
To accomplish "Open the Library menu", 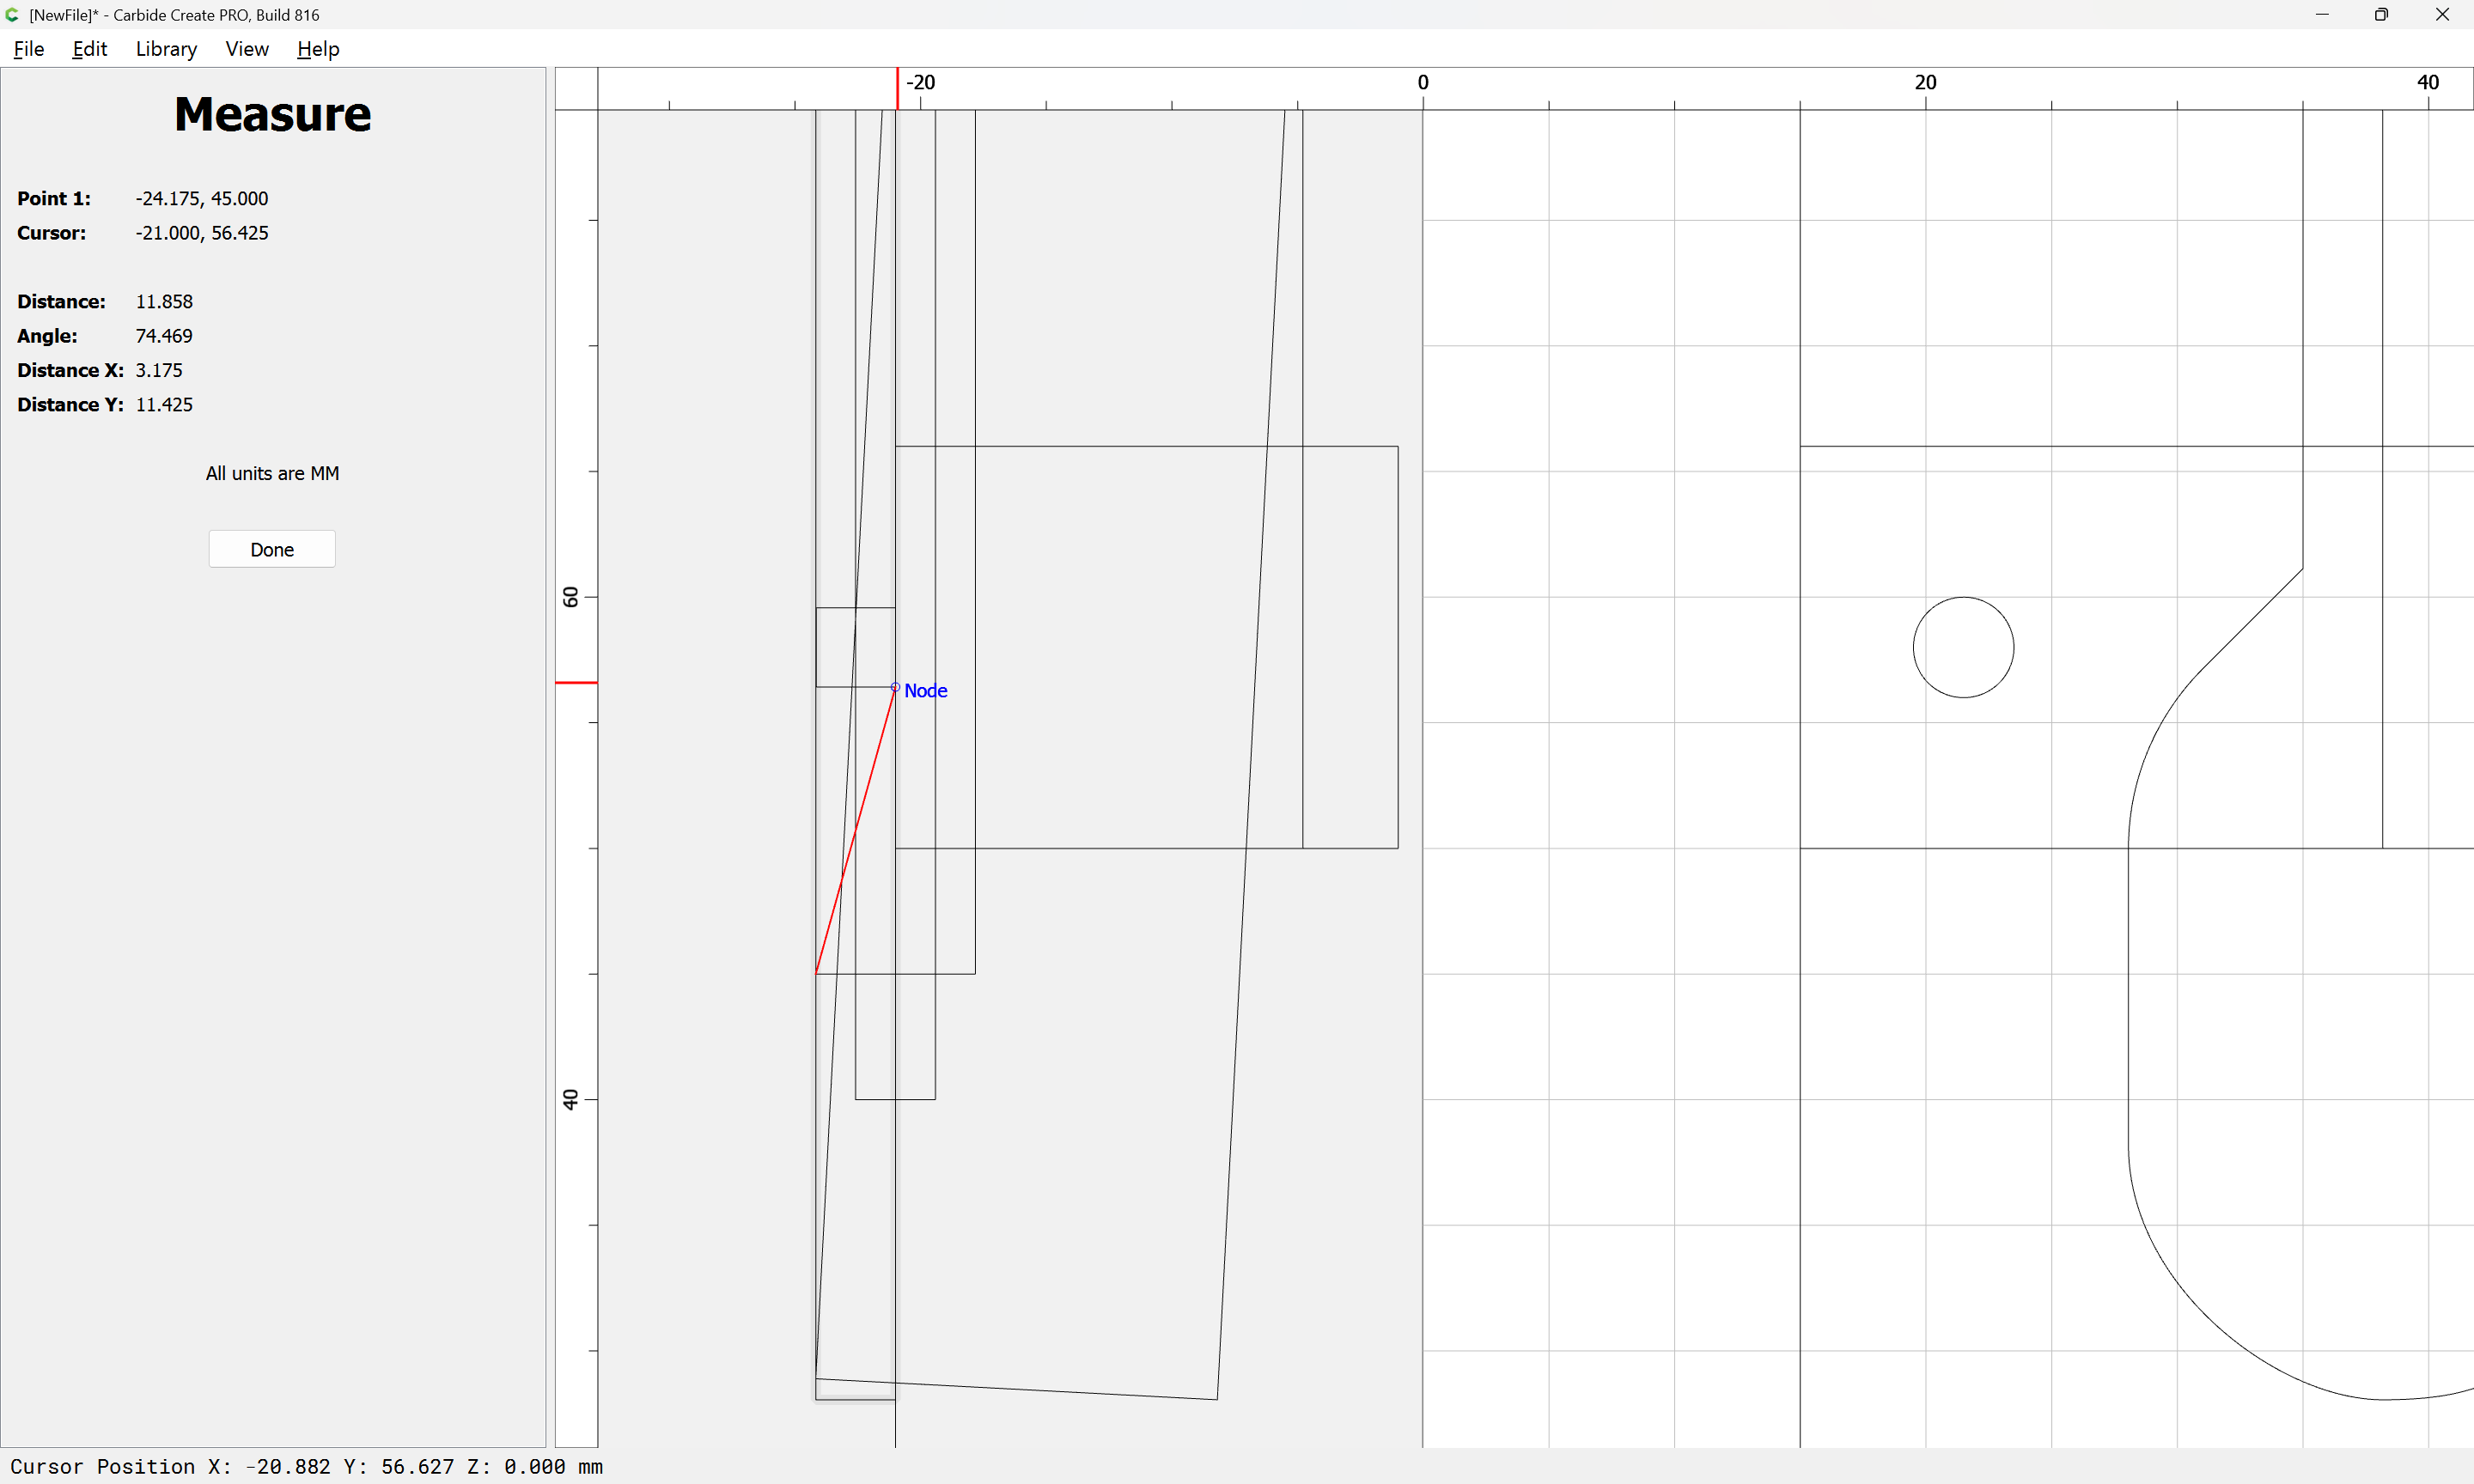I will pyautogui.click(x=166, y=49).
